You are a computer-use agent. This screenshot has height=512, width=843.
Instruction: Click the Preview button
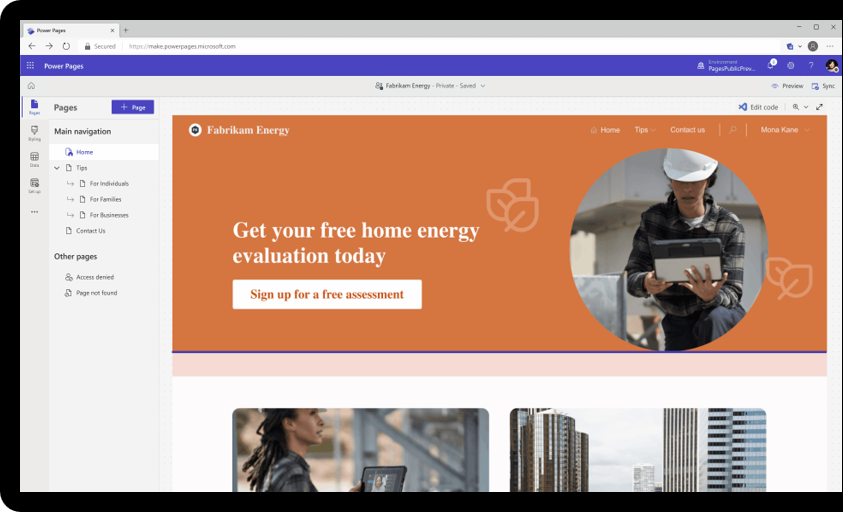(x=787, y=86)
